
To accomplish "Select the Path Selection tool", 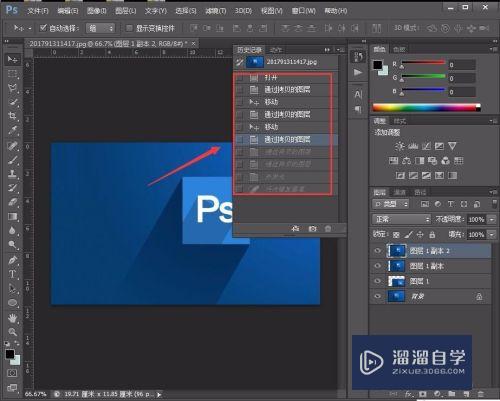I will tap(12, 288).
